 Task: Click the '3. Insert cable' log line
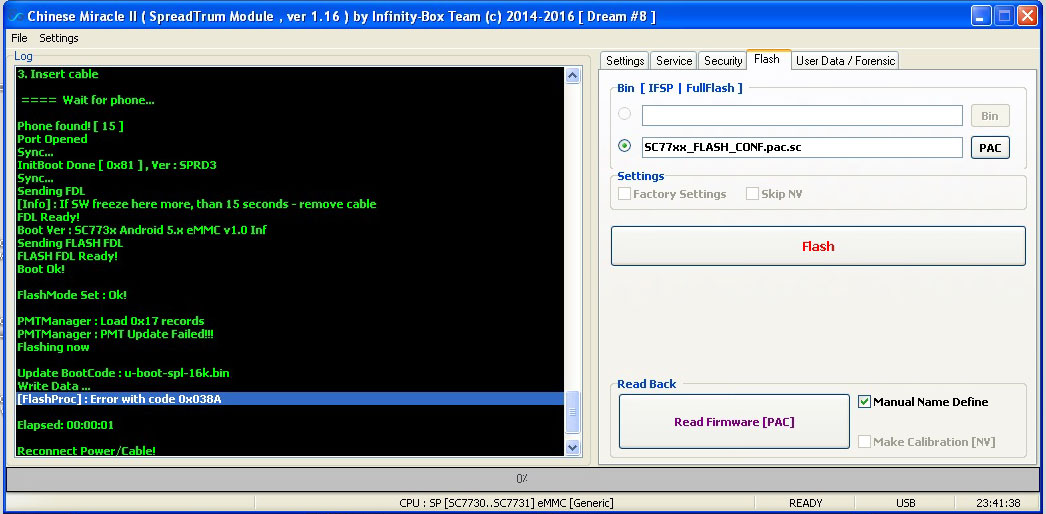click(x=57, y=74)
